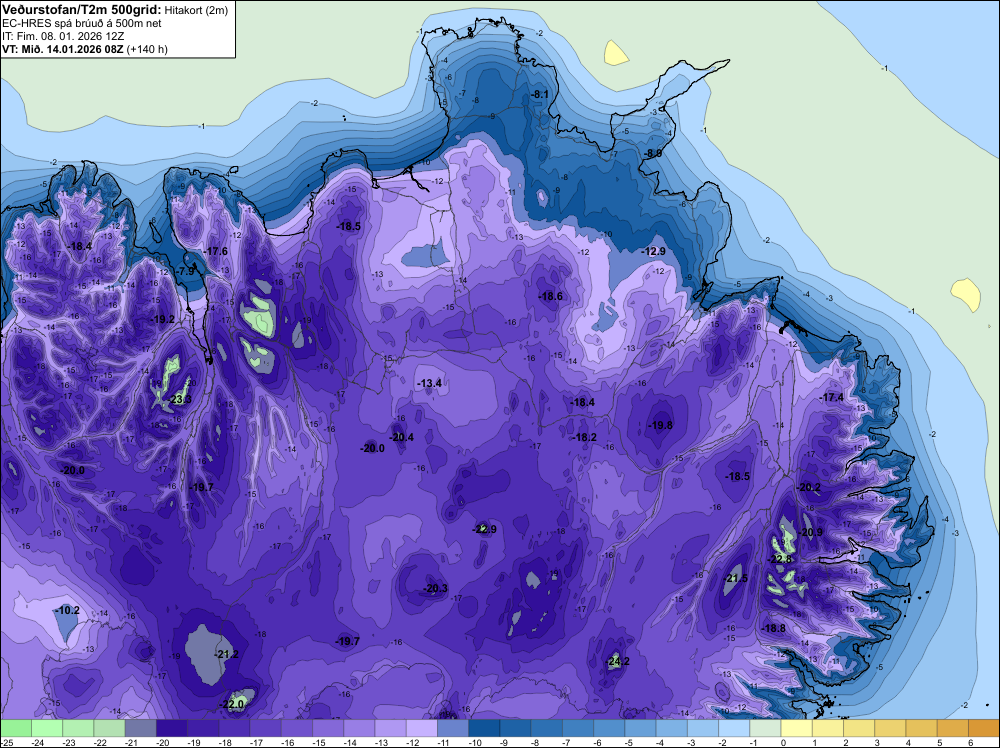Viewport: 1000px width, 748px height.
Task: Click the bold -22.9 temperature value on the map
Action: tap(484, 529)
